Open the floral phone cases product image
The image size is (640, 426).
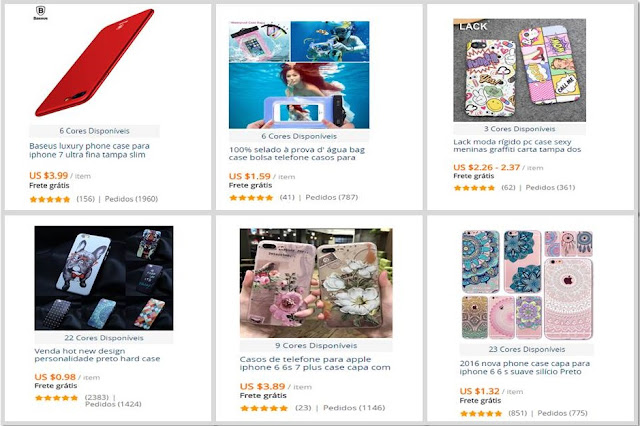[316, 283]
